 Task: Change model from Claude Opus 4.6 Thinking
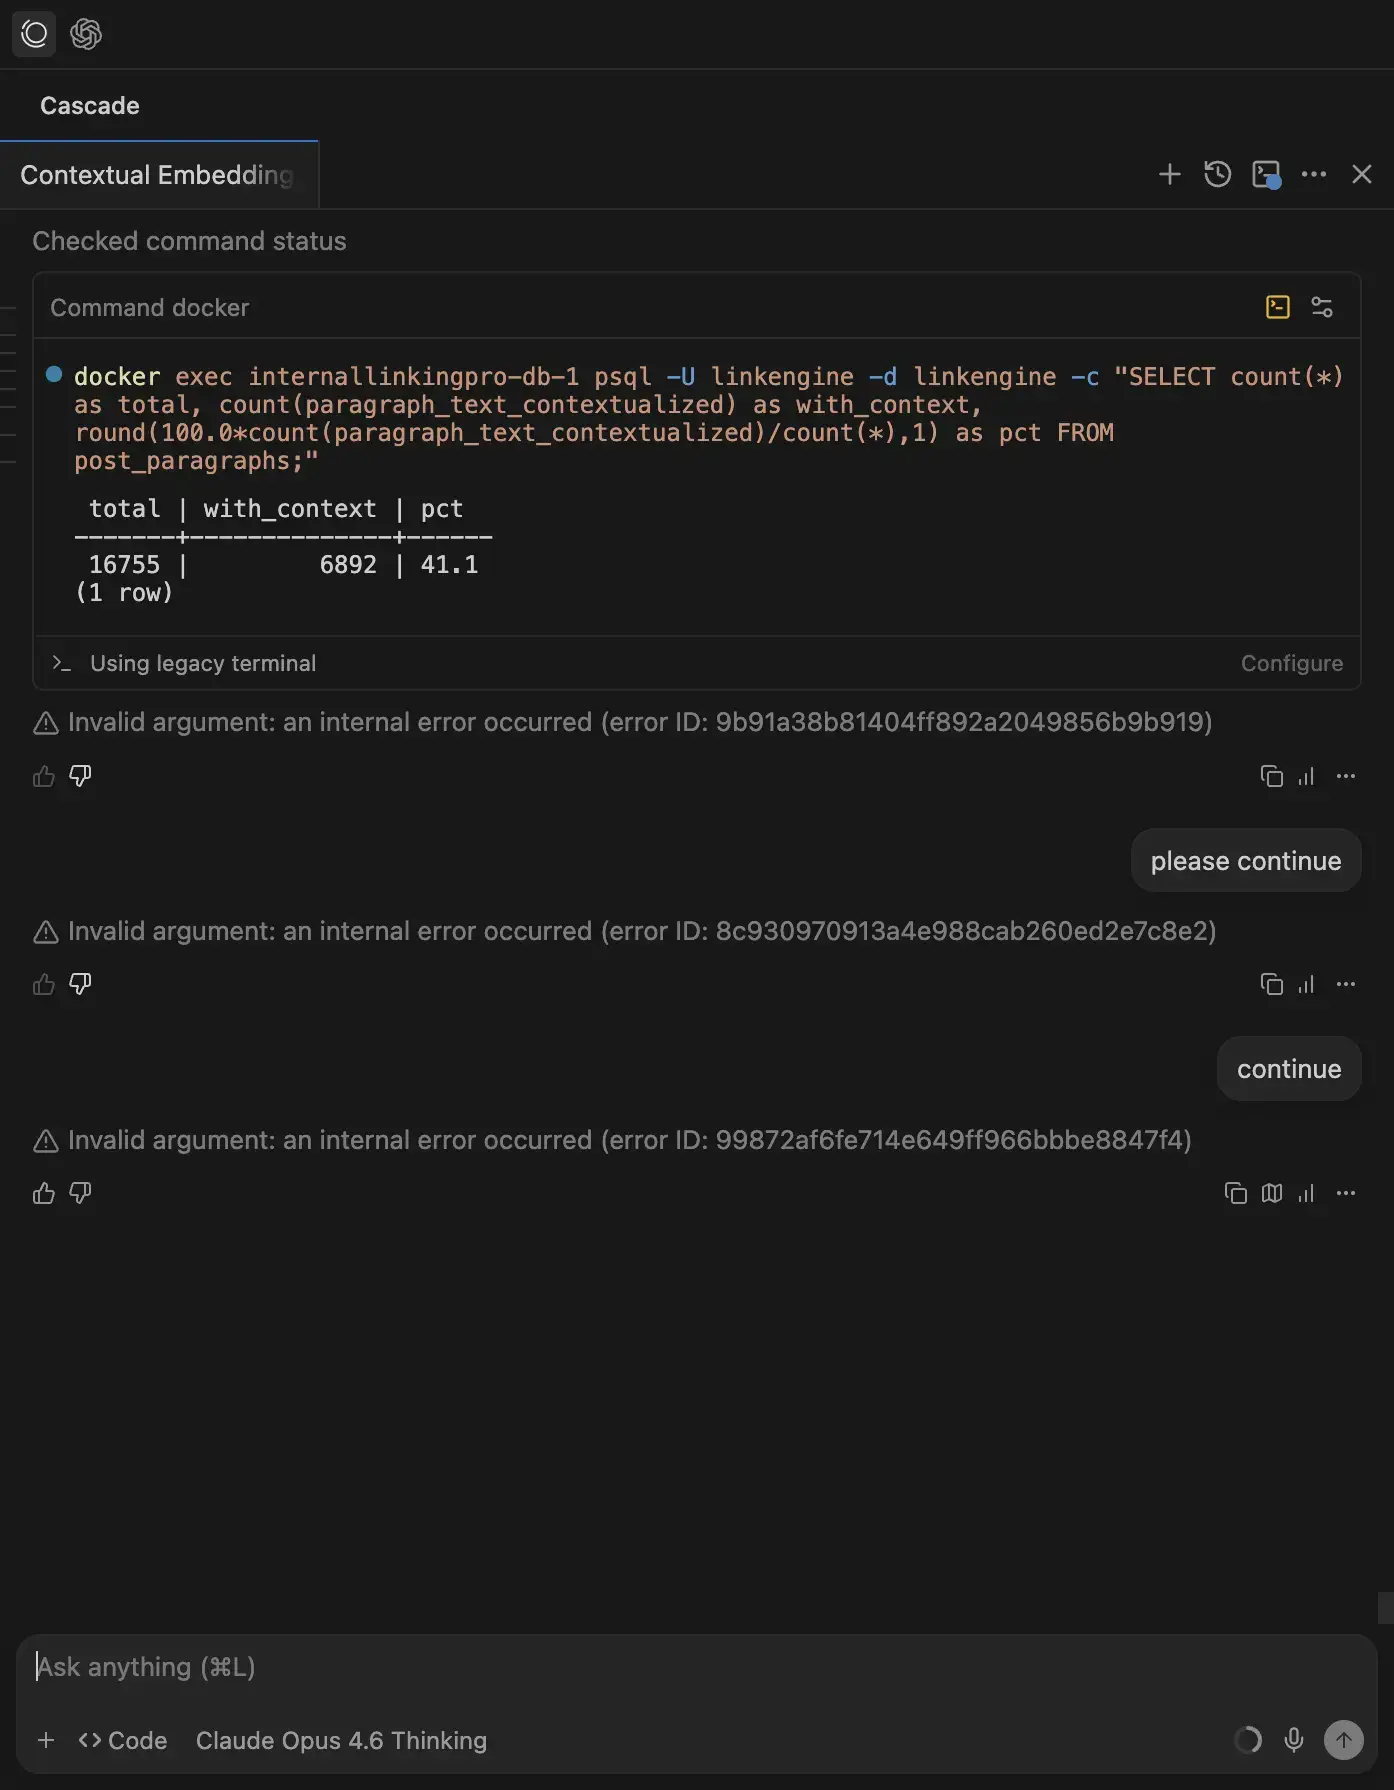(x=341, y=1740)
